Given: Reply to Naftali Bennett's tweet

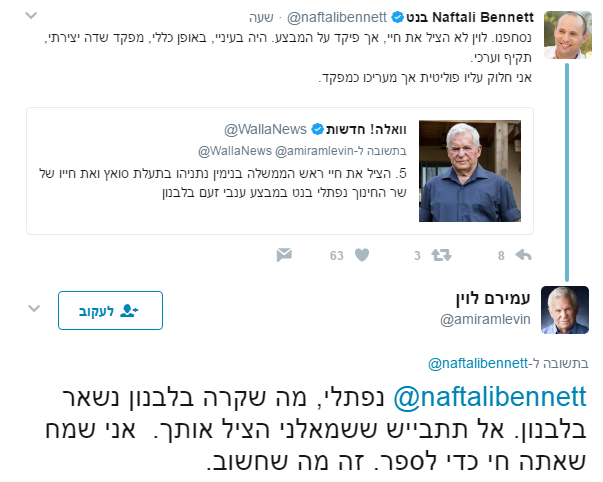Looking at the screenshot, I should (x=521, y=255).
